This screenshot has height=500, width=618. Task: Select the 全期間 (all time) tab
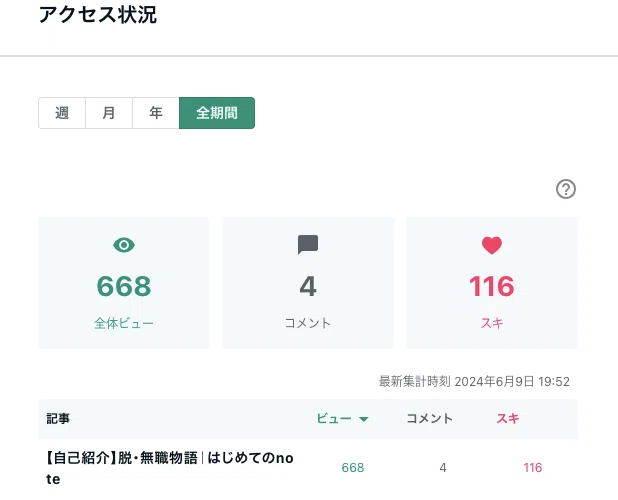click(x=217, y=113)
